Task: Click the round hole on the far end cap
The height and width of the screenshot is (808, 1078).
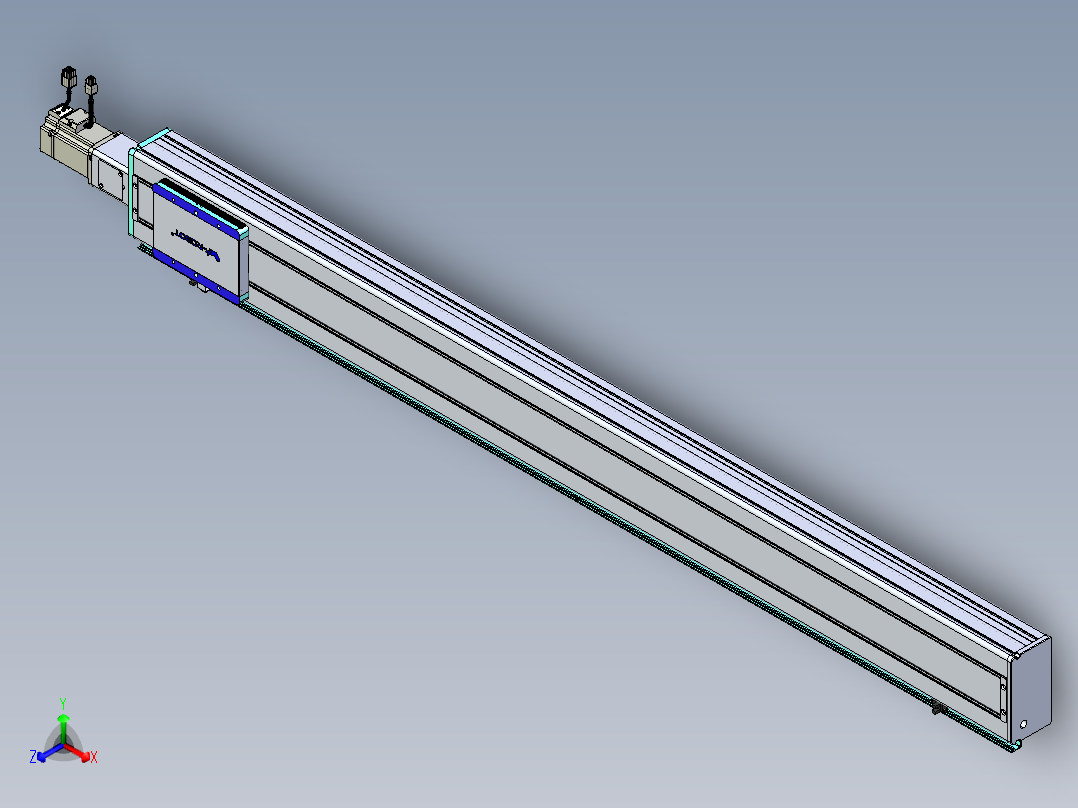Action: pyautogui.click(x=1023, y=724)
